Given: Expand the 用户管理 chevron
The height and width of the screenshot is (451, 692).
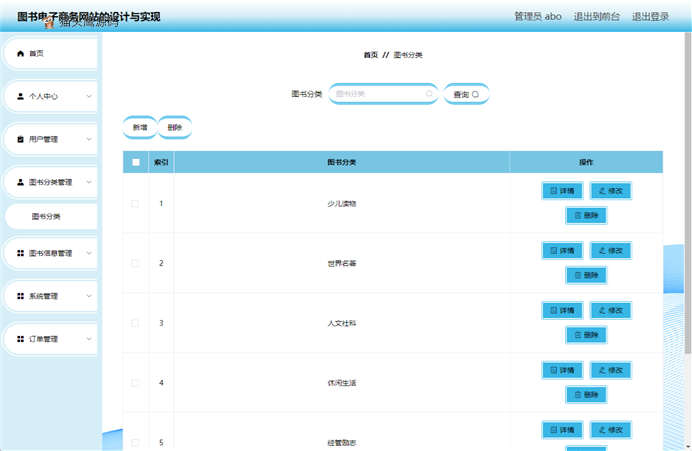Looking at the screenshot, I should coord(89,139).
